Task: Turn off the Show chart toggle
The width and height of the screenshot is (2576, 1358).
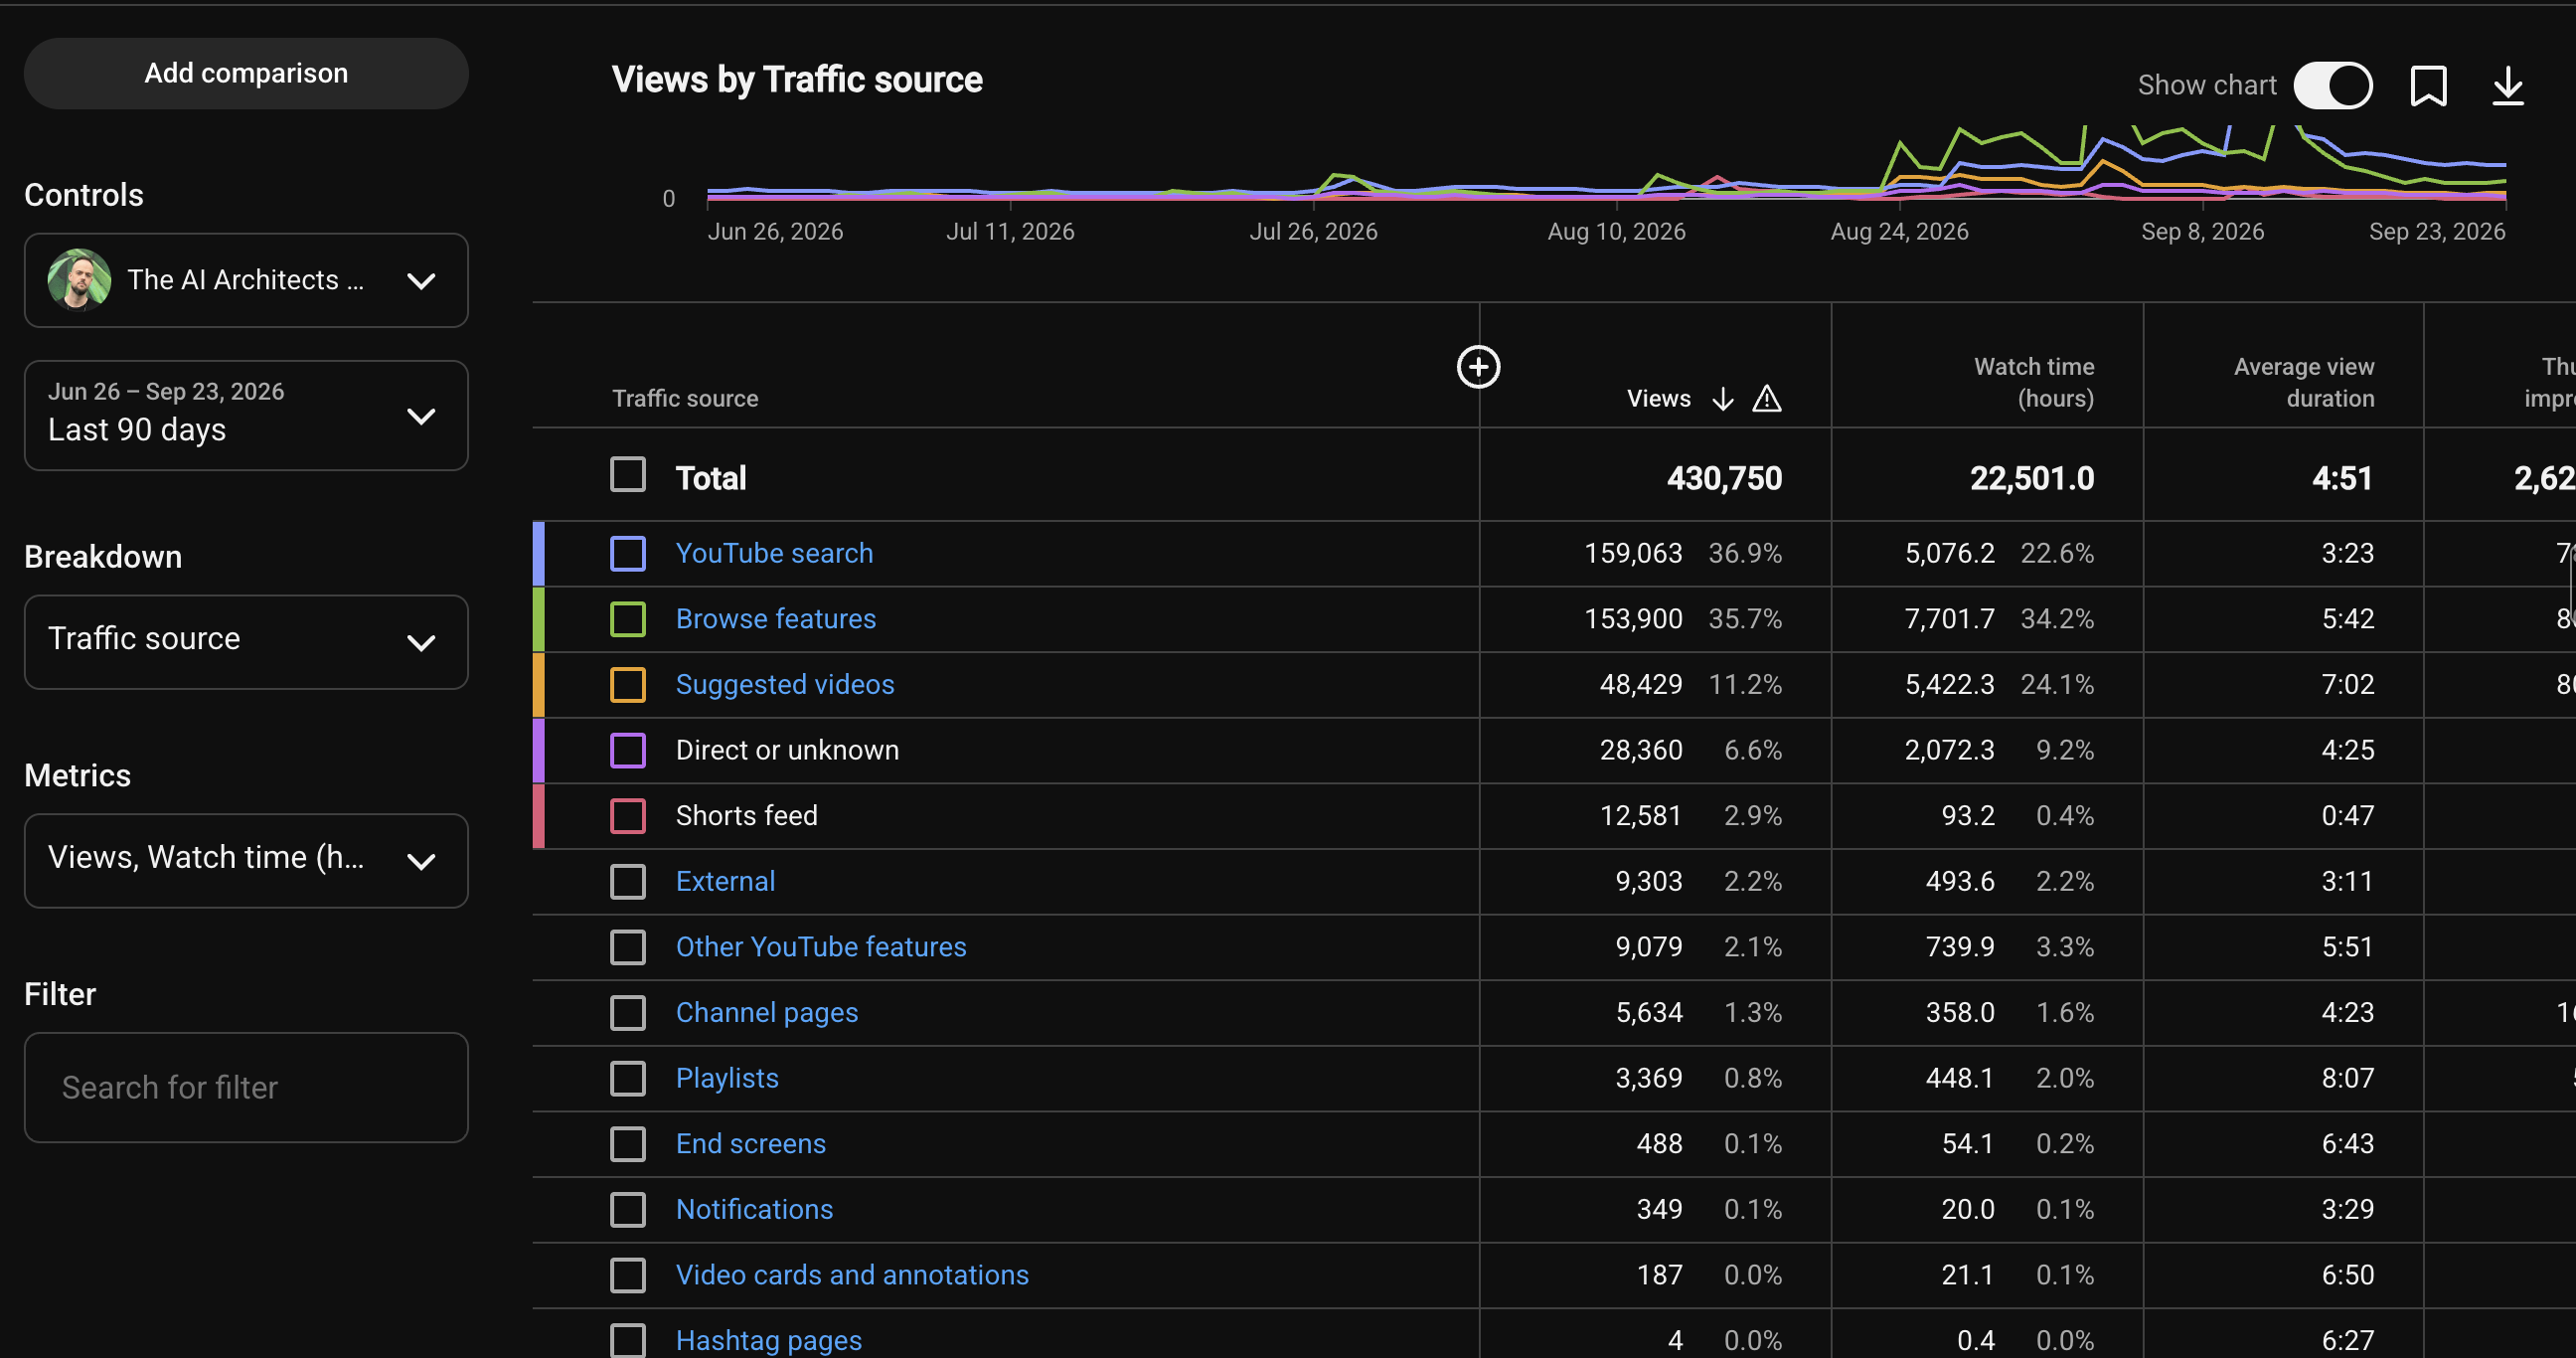Action: 2333,85
